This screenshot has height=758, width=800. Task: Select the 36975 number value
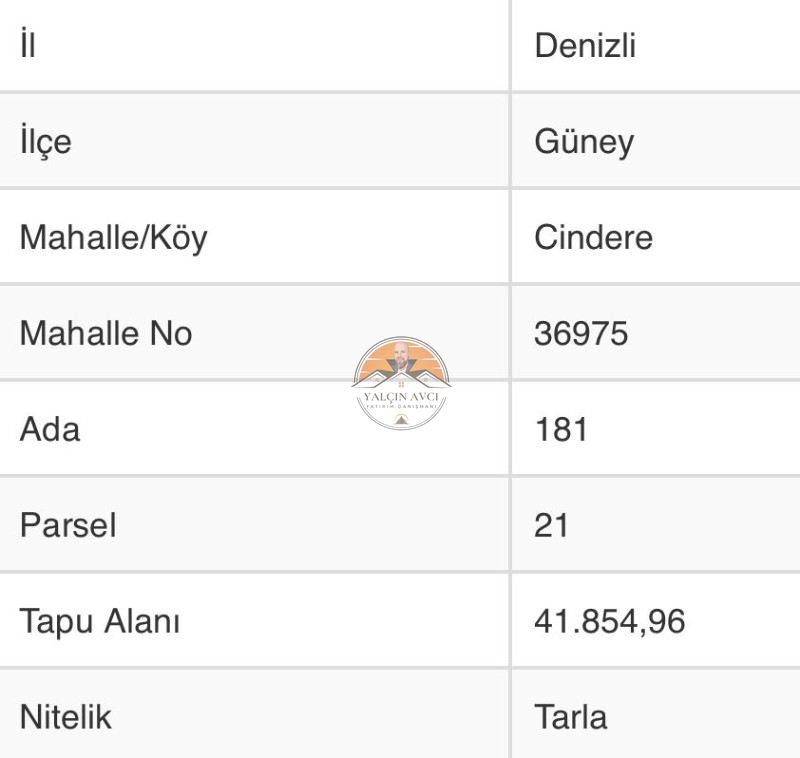pyautogui.click(x=581, y=334)
